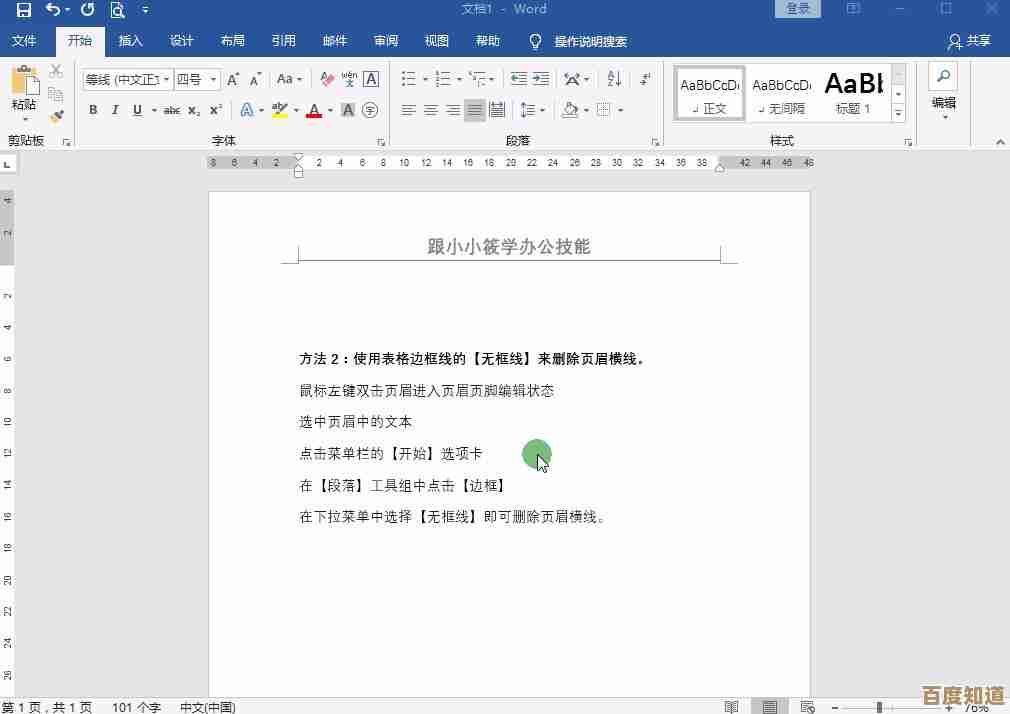
Task: Click the zoom slider in status bar
Action: [x=880, y=707]
